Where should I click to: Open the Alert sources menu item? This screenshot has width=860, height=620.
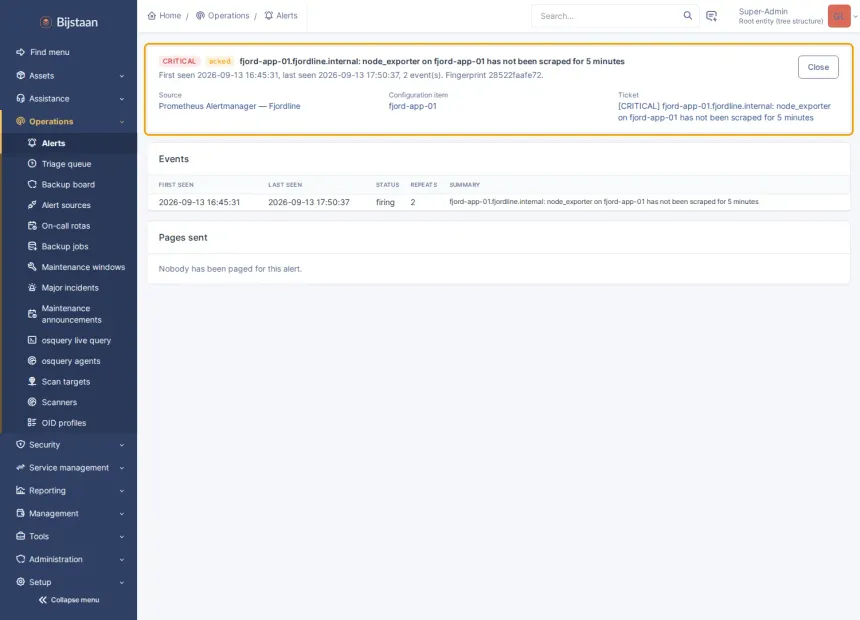[x=69, y=205]
